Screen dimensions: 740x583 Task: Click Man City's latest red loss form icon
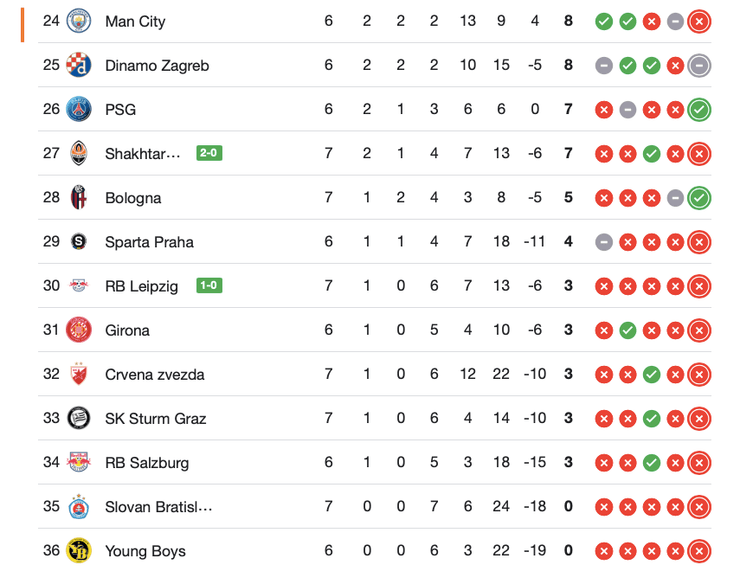[699, 21]
